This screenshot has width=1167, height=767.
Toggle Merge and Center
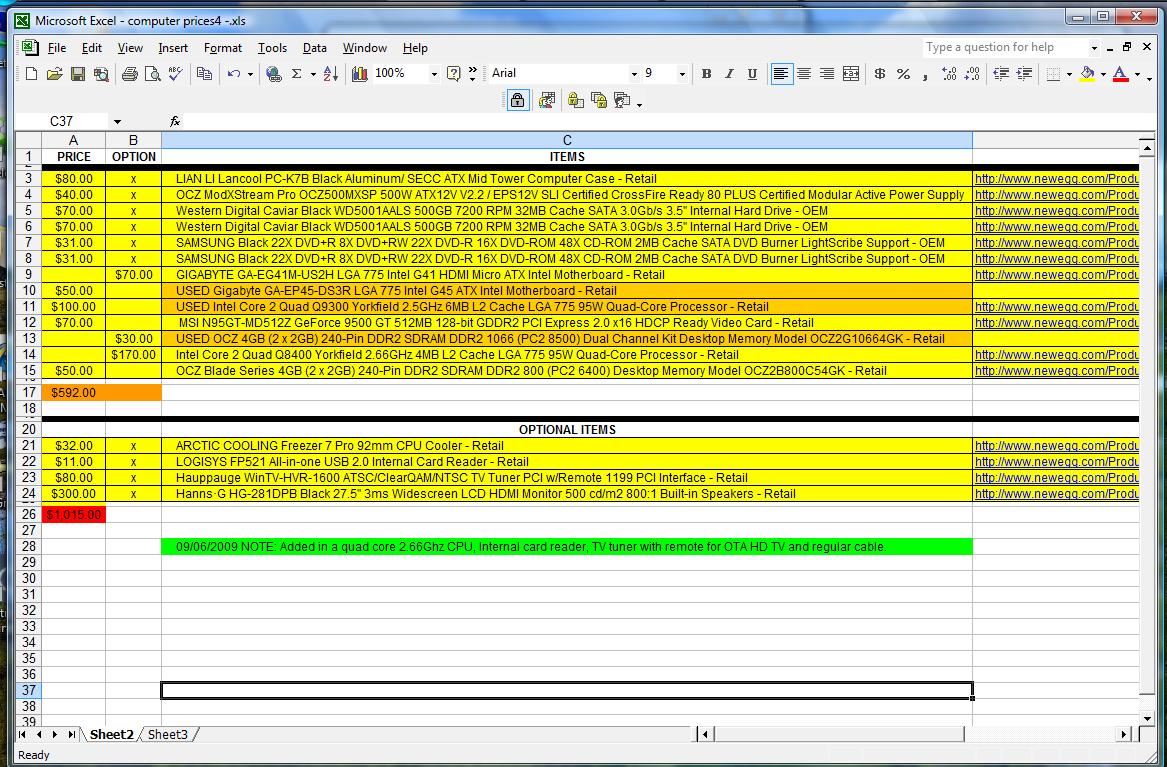click(851, 74)
